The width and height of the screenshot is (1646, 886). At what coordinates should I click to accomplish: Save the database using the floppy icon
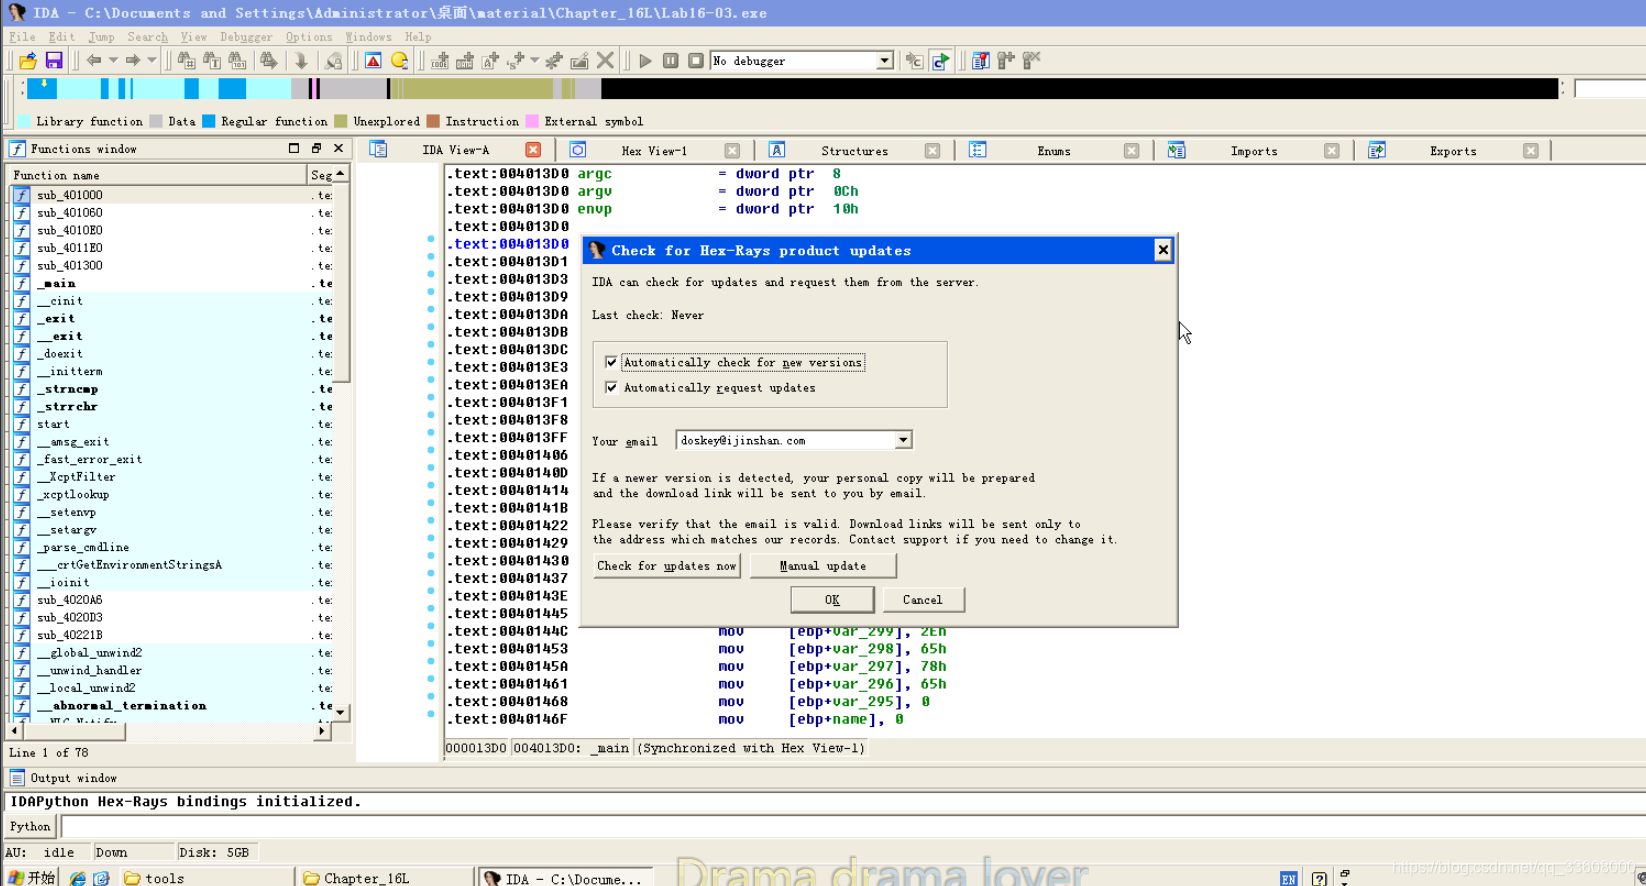click(x=54, y=61)
